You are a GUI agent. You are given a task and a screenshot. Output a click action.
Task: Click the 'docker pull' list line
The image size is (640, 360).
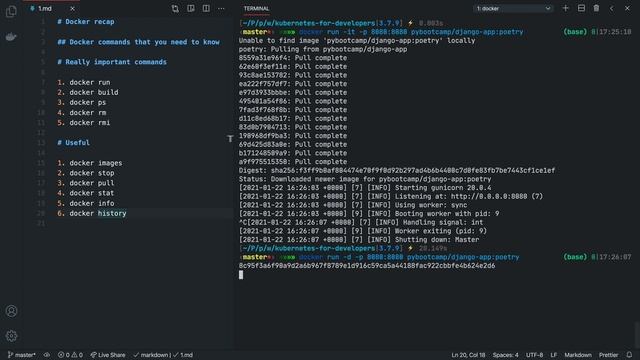point(86,183)
